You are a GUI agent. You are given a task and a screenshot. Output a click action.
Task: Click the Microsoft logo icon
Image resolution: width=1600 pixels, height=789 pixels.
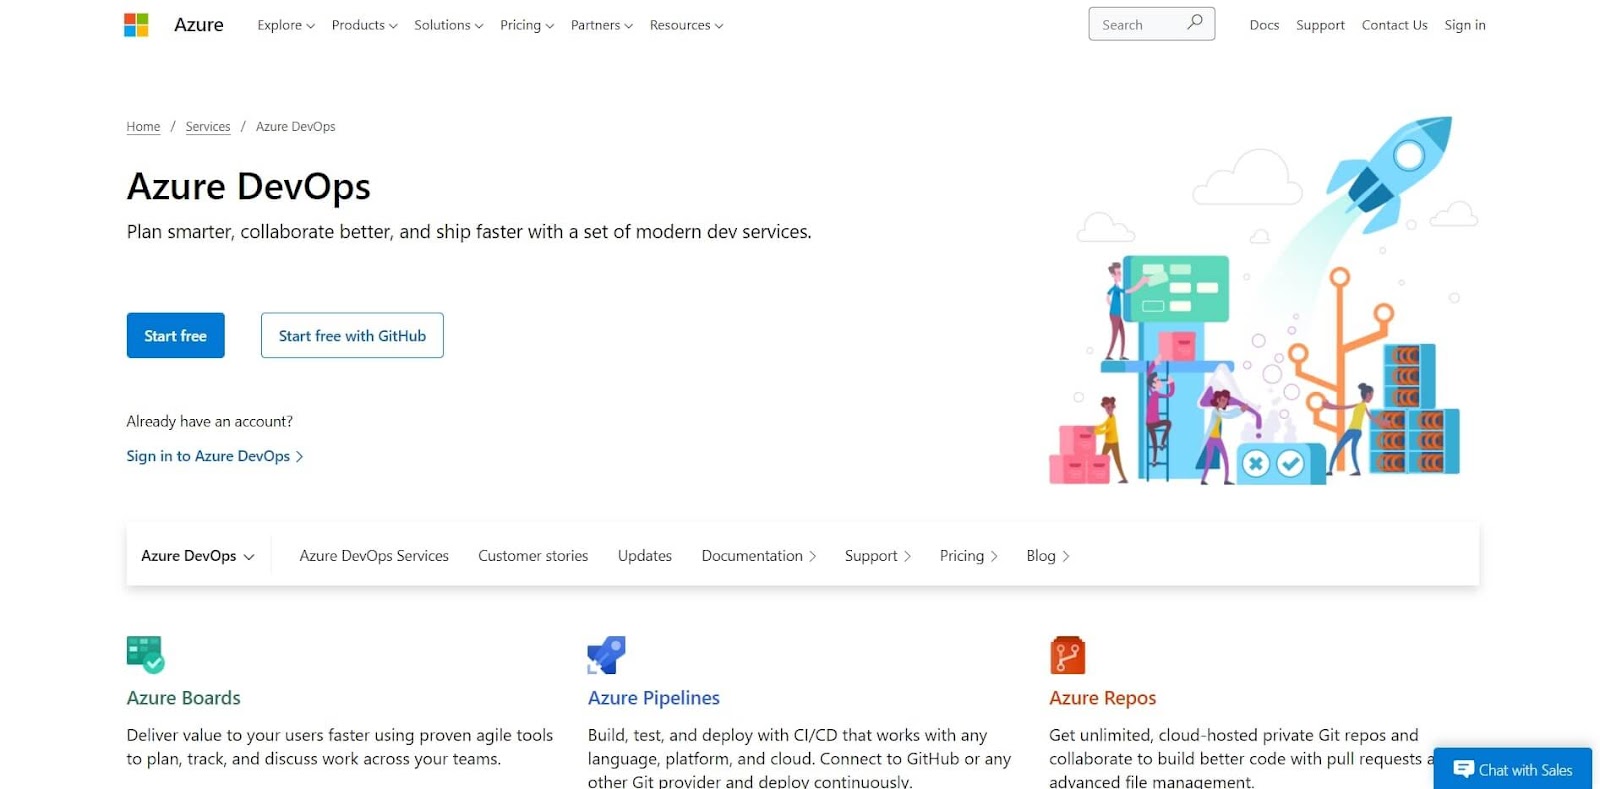136,25
